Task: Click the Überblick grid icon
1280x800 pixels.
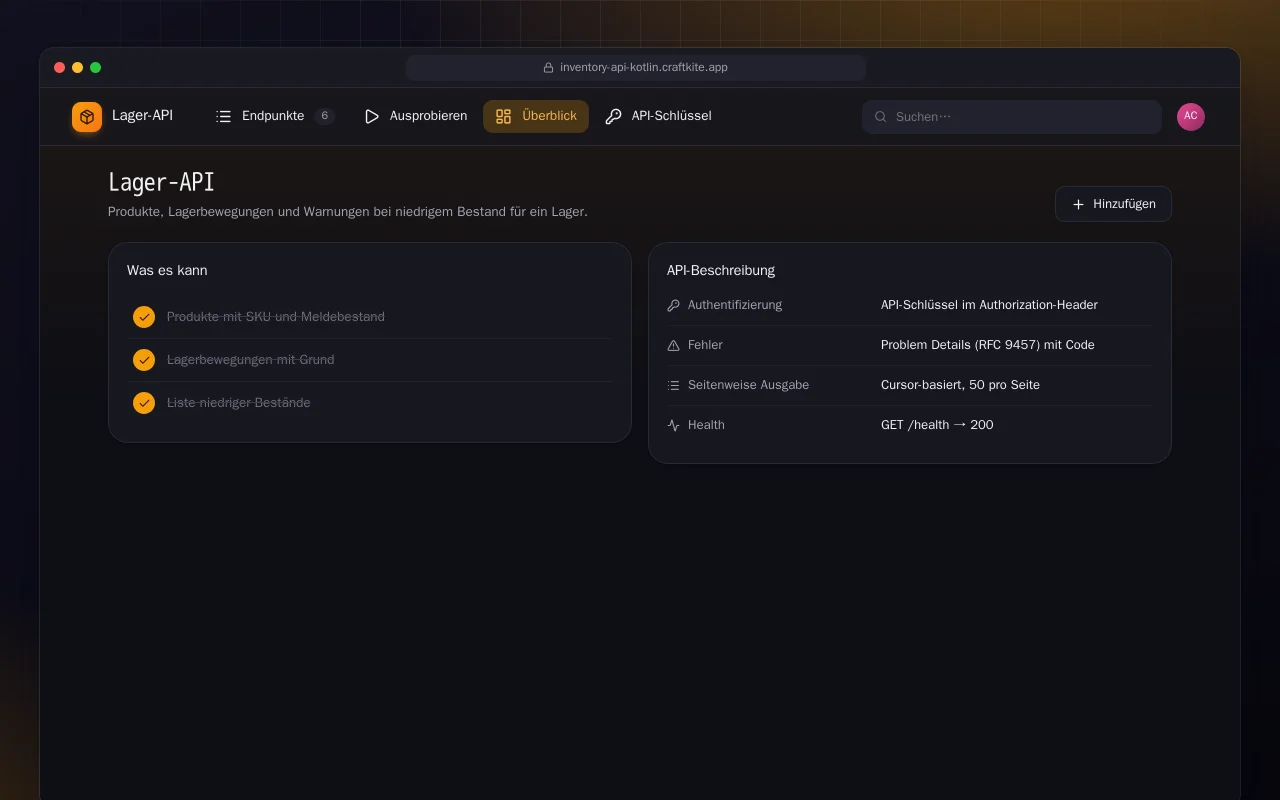Action: pyautogui.click(x=503, y=116)
